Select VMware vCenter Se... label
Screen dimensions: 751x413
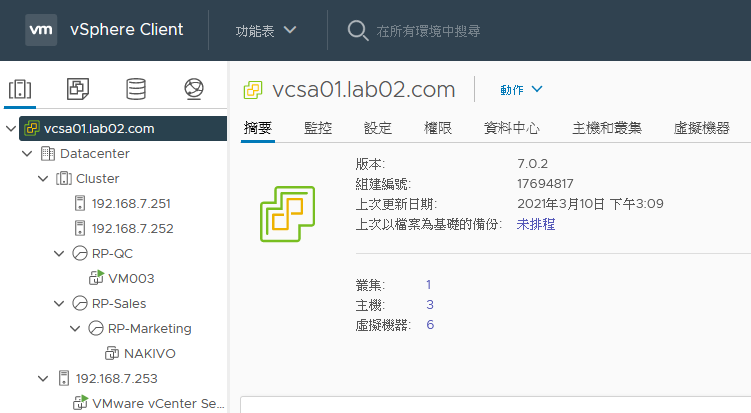pos(158,403)
